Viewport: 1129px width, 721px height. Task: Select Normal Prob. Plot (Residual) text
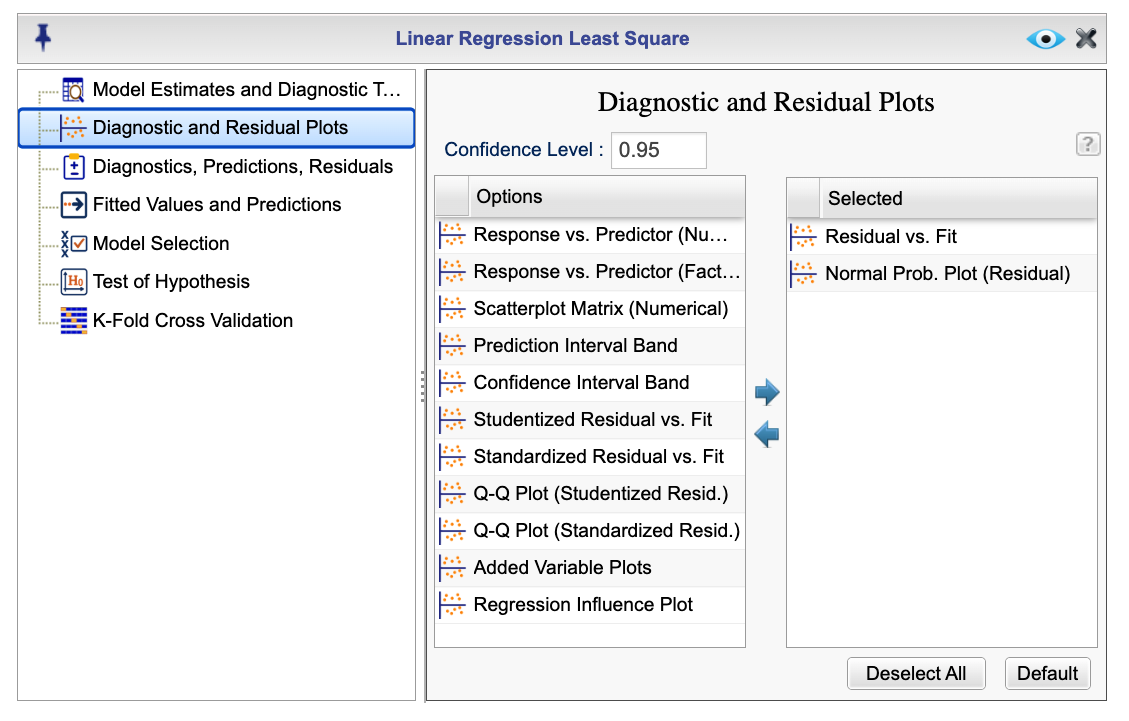click(x=948, y=274)
